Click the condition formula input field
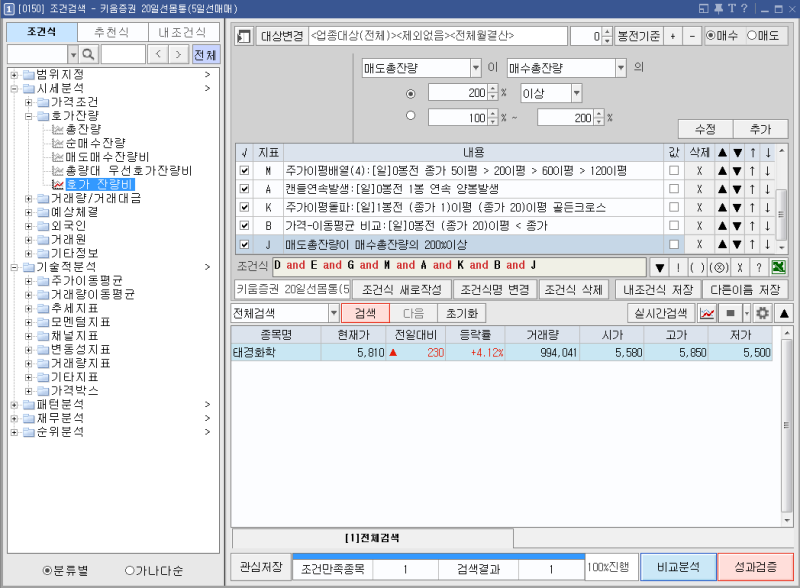800x588 pixels. pyautogui.click(x=459, y=267)
